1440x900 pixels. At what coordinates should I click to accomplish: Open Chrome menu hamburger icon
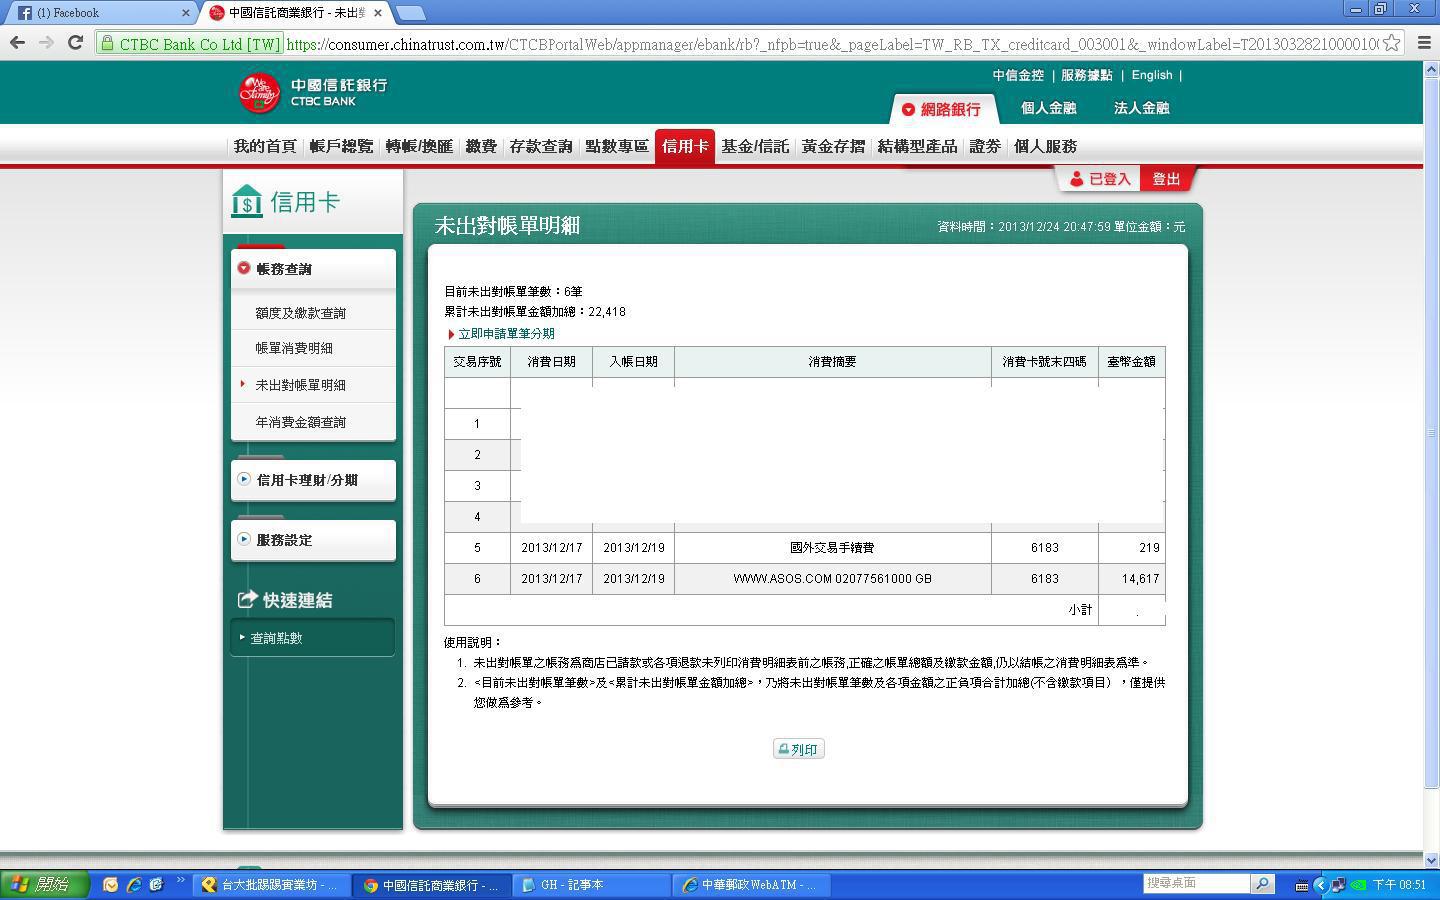1424,43
